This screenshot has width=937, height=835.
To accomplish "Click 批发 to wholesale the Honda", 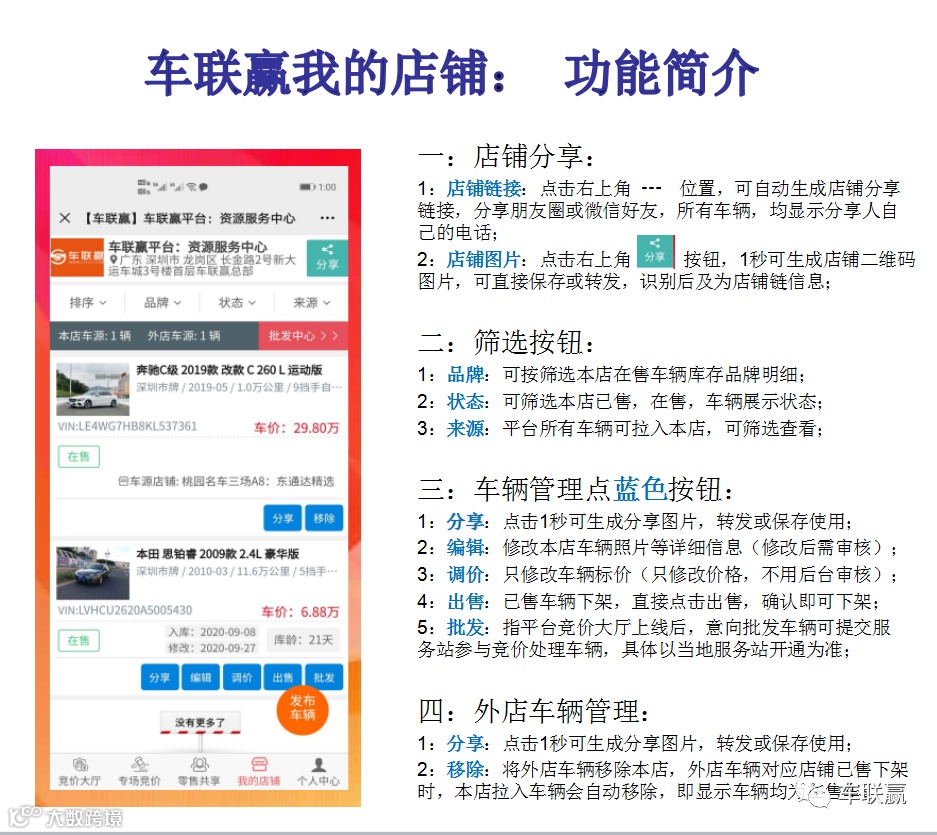I will click(x=324, y=677).
